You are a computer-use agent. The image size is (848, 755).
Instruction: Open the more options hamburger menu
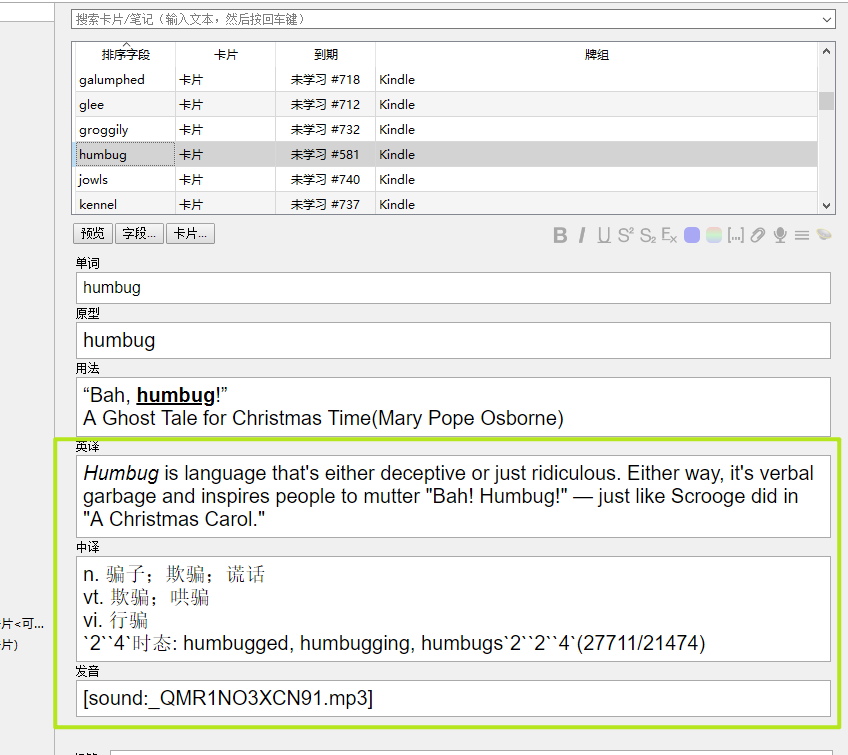(802, 235)
